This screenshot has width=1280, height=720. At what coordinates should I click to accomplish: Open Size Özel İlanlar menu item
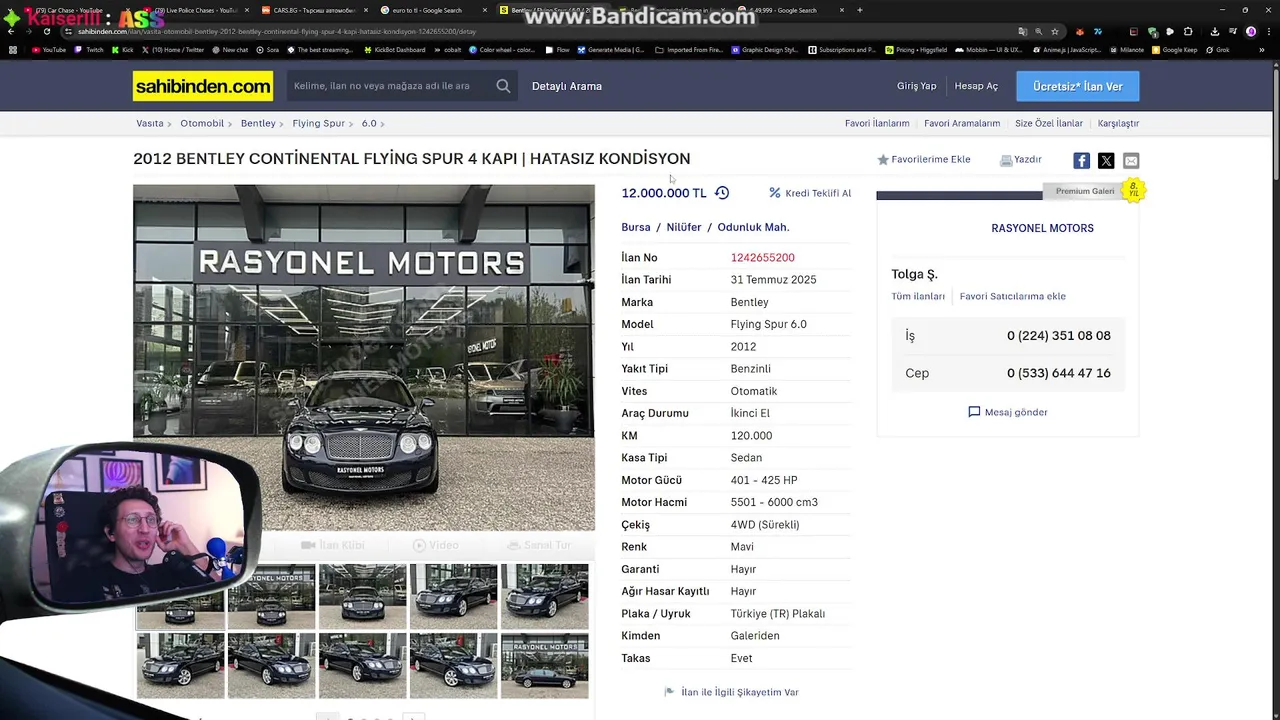1049,124
